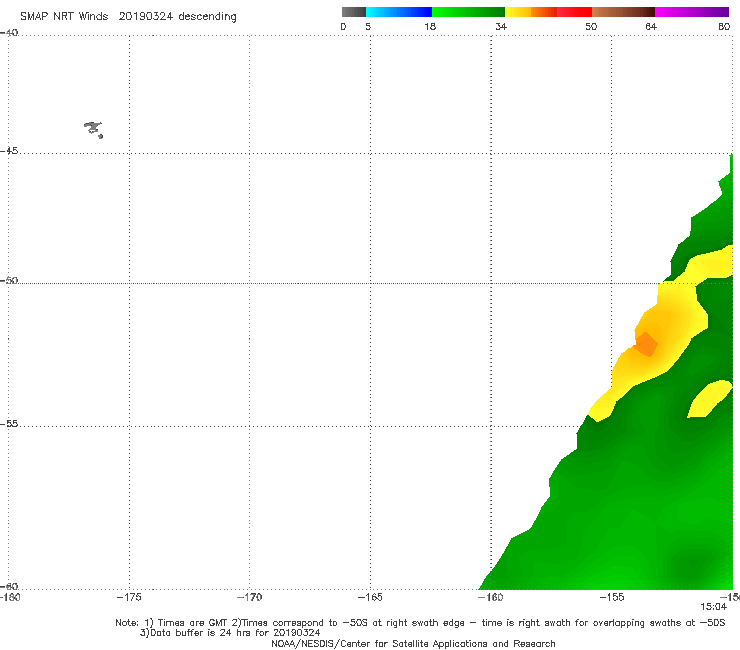Image resolution: width=740 pixels, height=650 pixels.
Task: Click the 'Data buffer is 24 hrs' note
Action: pyautogui.click(x=230, y=633)
